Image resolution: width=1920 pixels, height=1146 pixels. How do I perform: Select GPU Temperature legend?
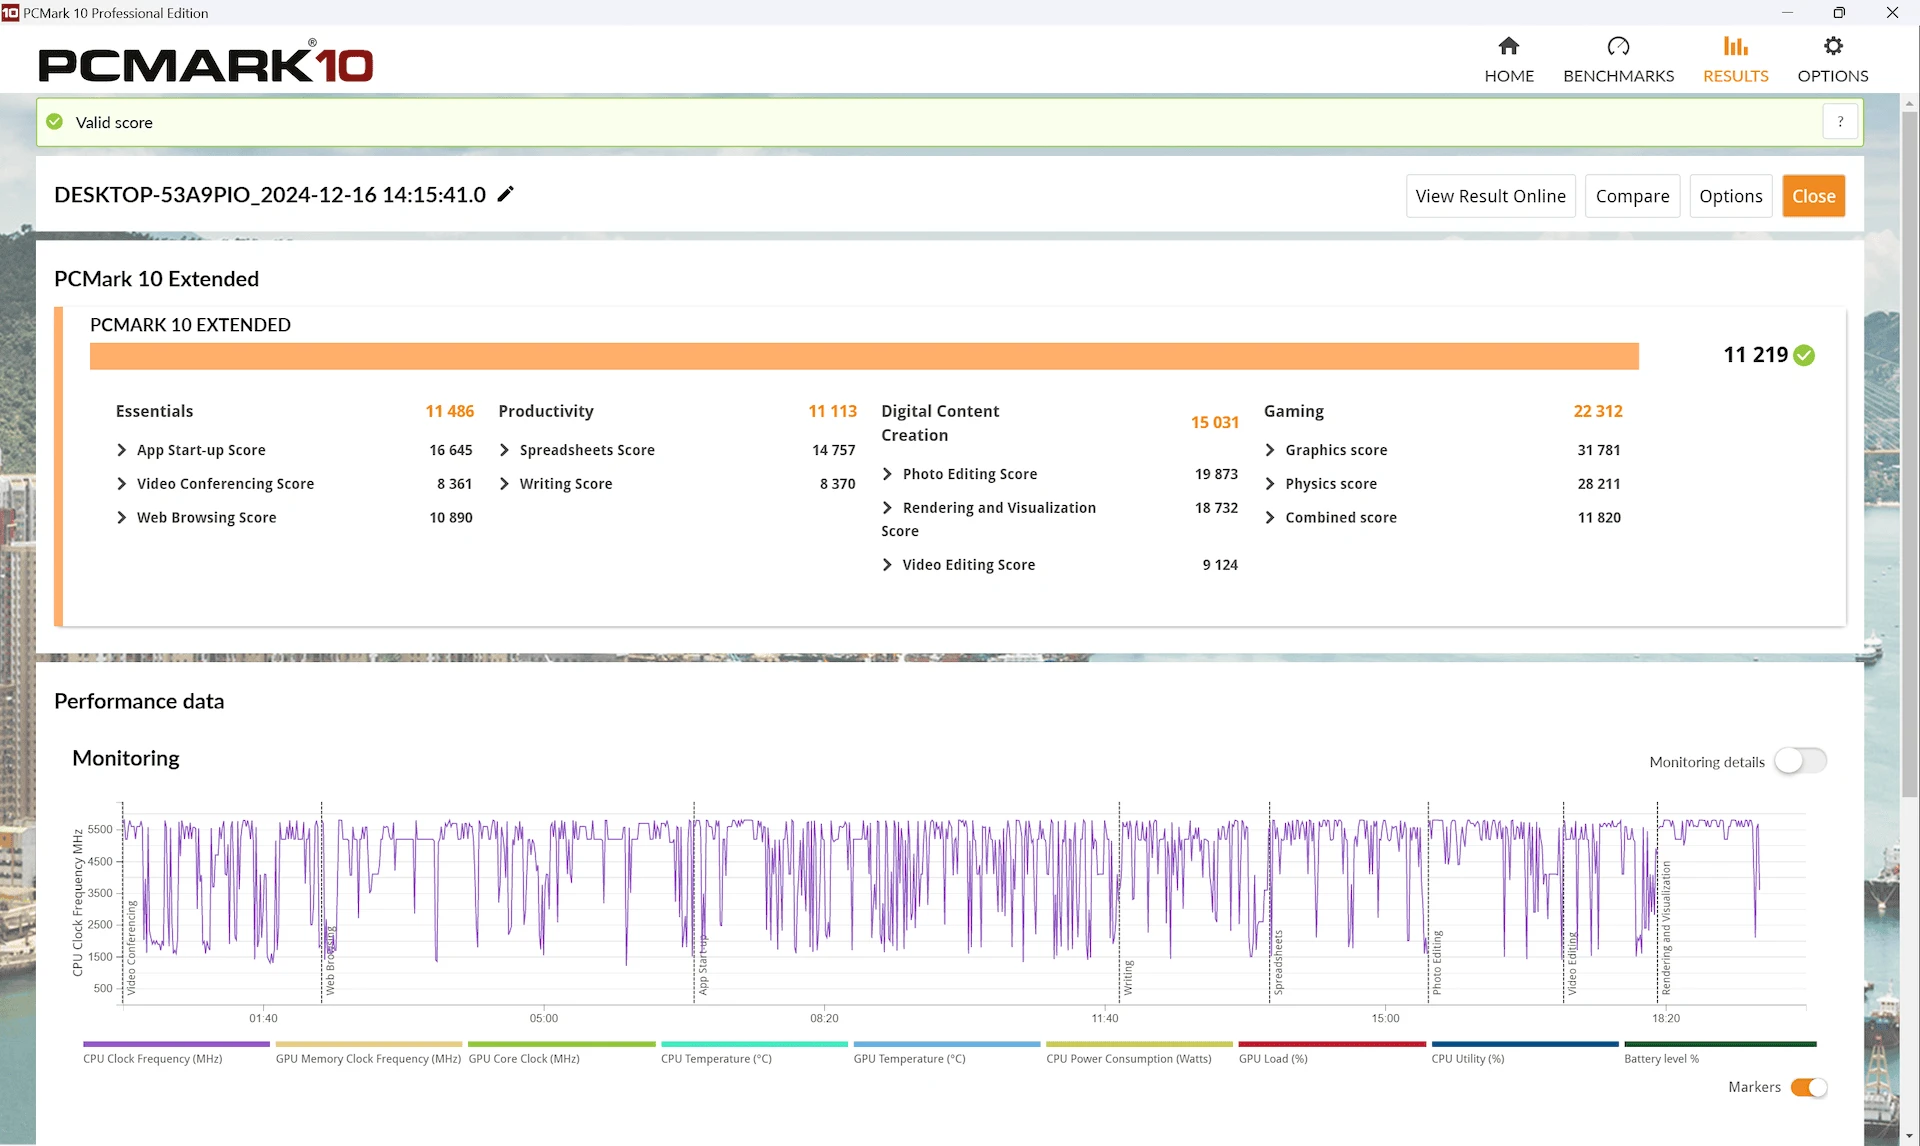pyautogui.click(x=946, y=1052)
